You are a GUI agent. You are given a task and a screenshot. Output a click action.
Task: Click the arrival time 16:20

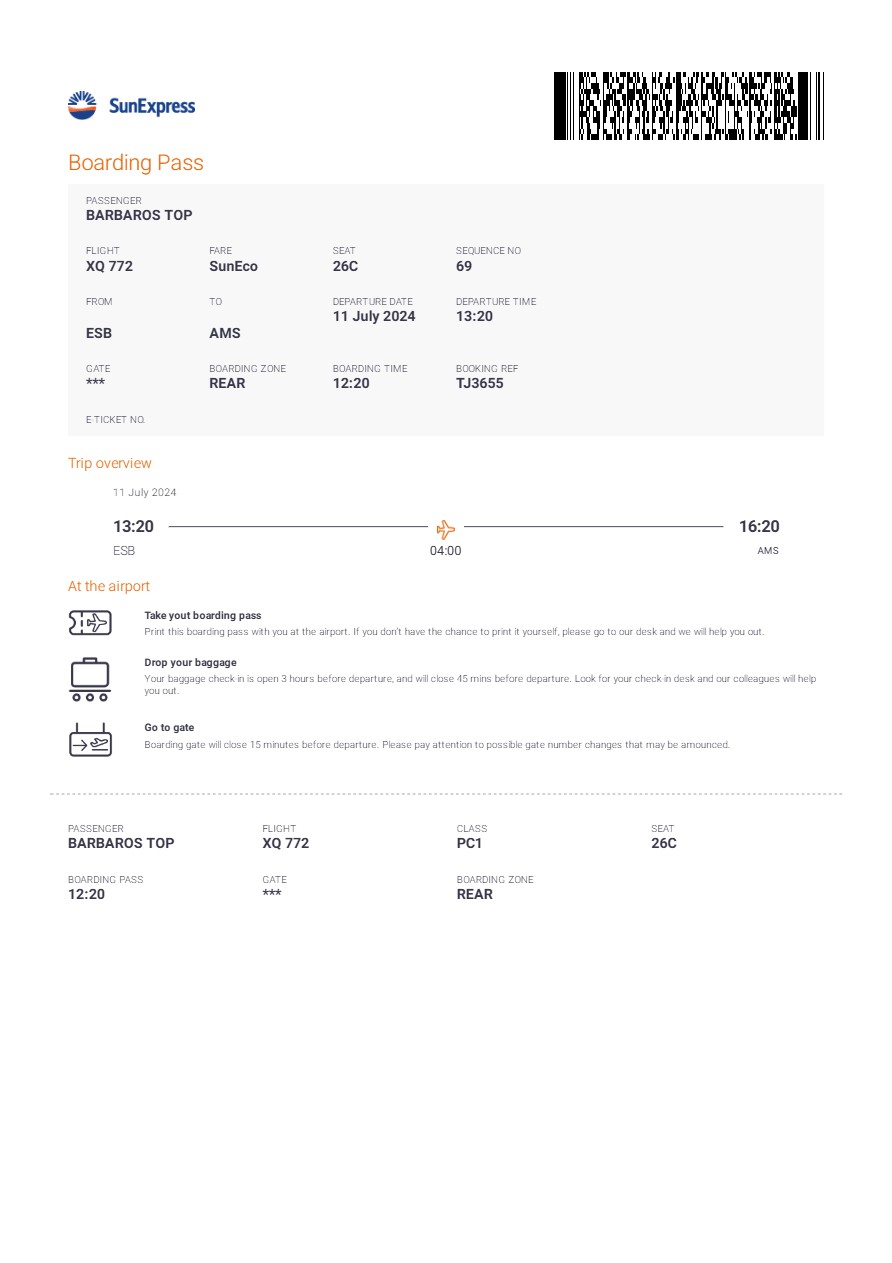[759, 527]
